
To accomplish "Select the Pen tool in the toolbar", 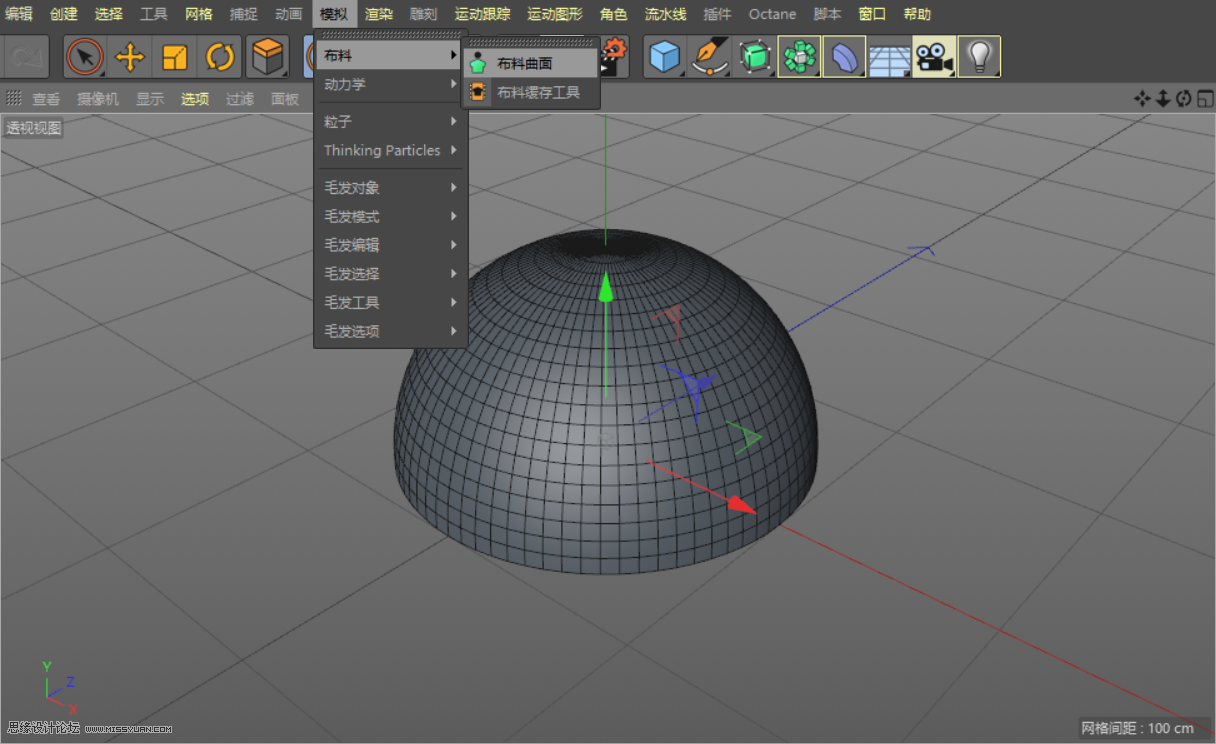I will 710,57.
